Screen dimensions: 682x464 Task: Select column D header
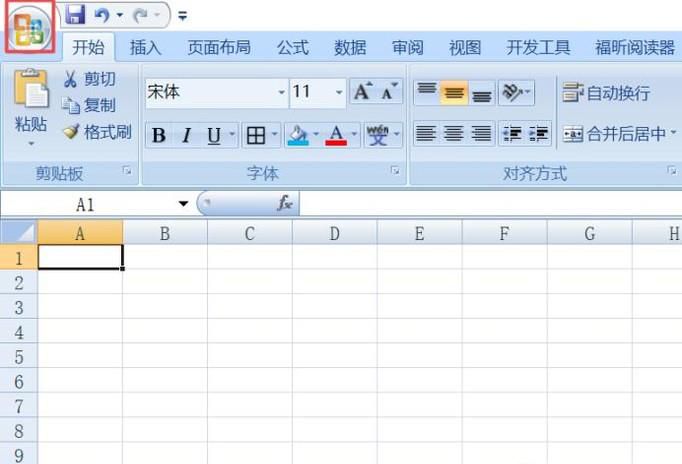pyautogui.click(x=334, y=234)
